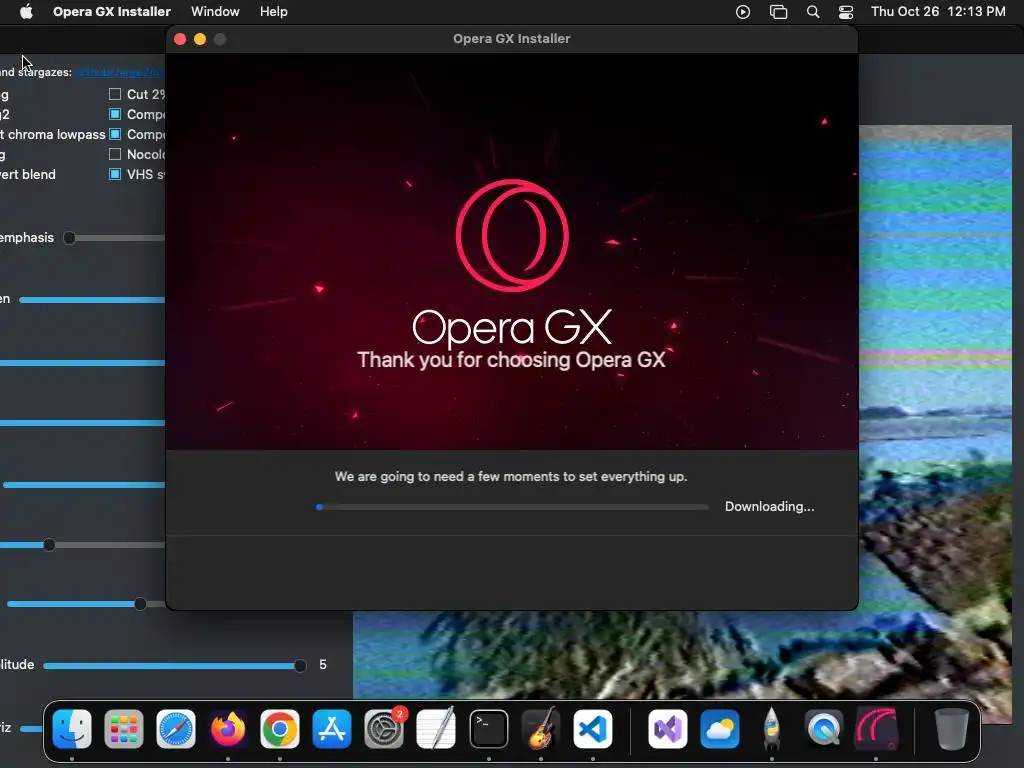This screenshot has width=1024, height=768.
Task: Open the QuickTime Q icon in dock
Action: (824, 729)
